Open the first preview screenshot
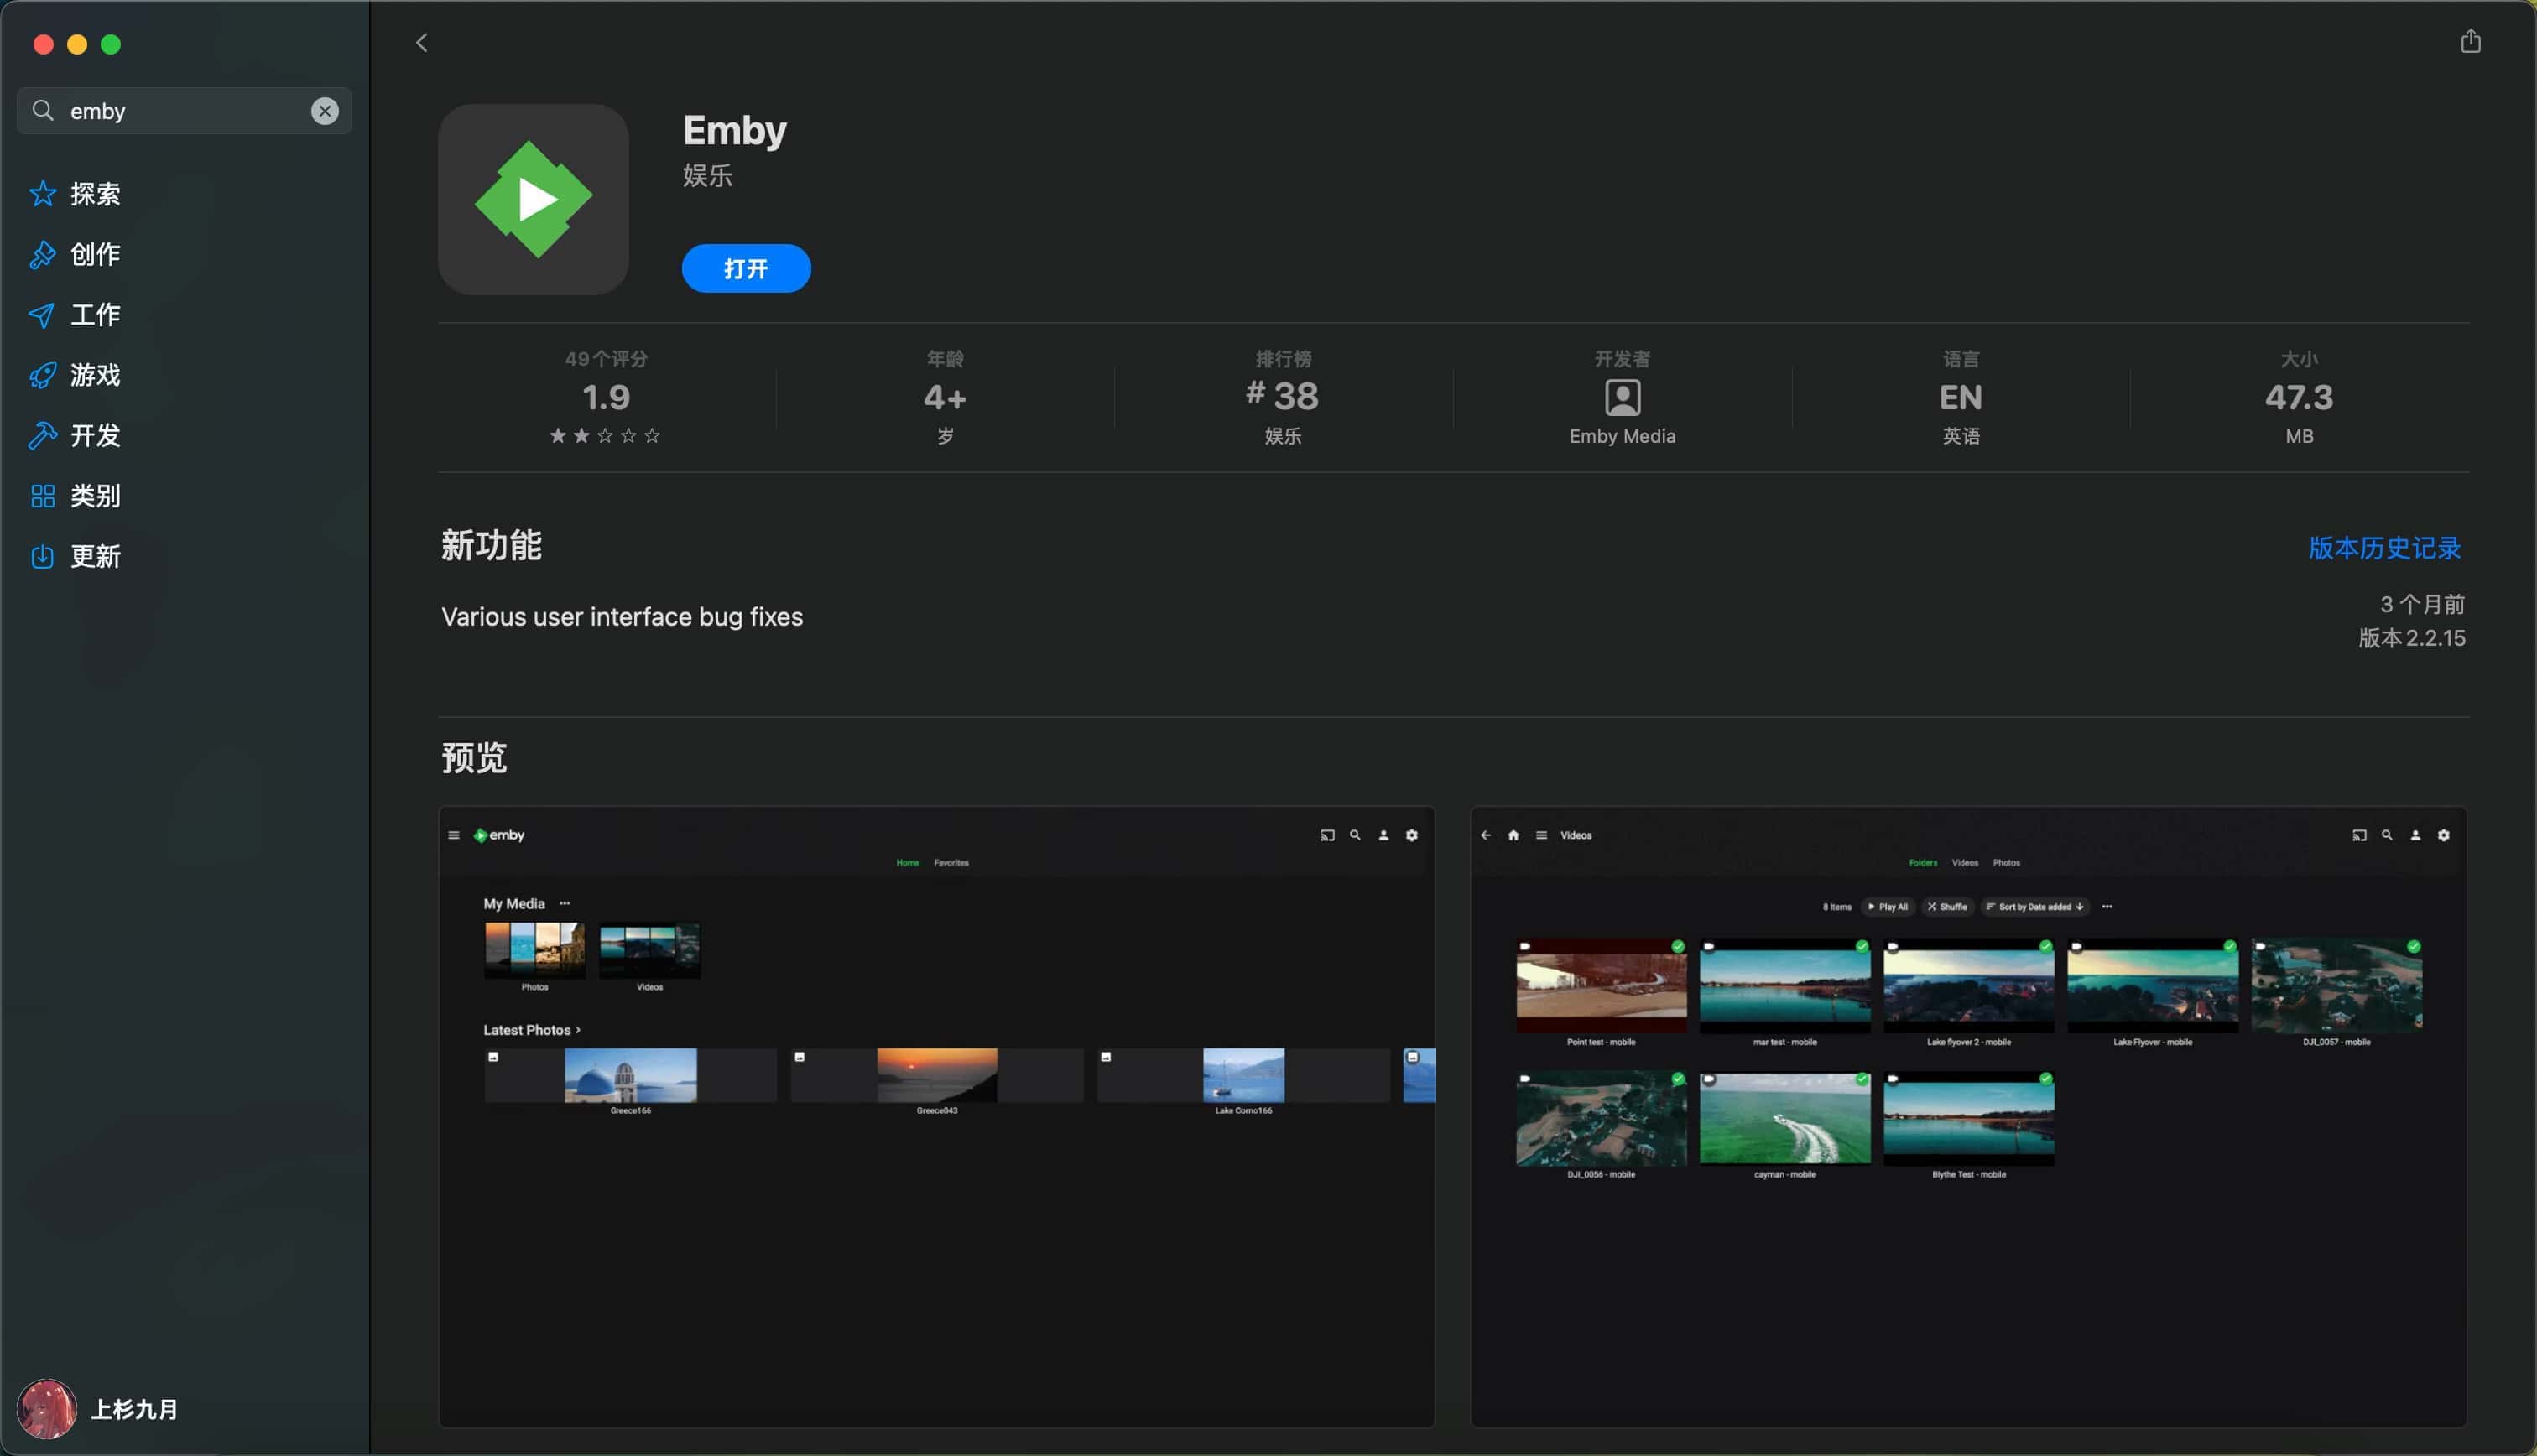Viewport: 2537px width, 1456px height. [936, 1116]
